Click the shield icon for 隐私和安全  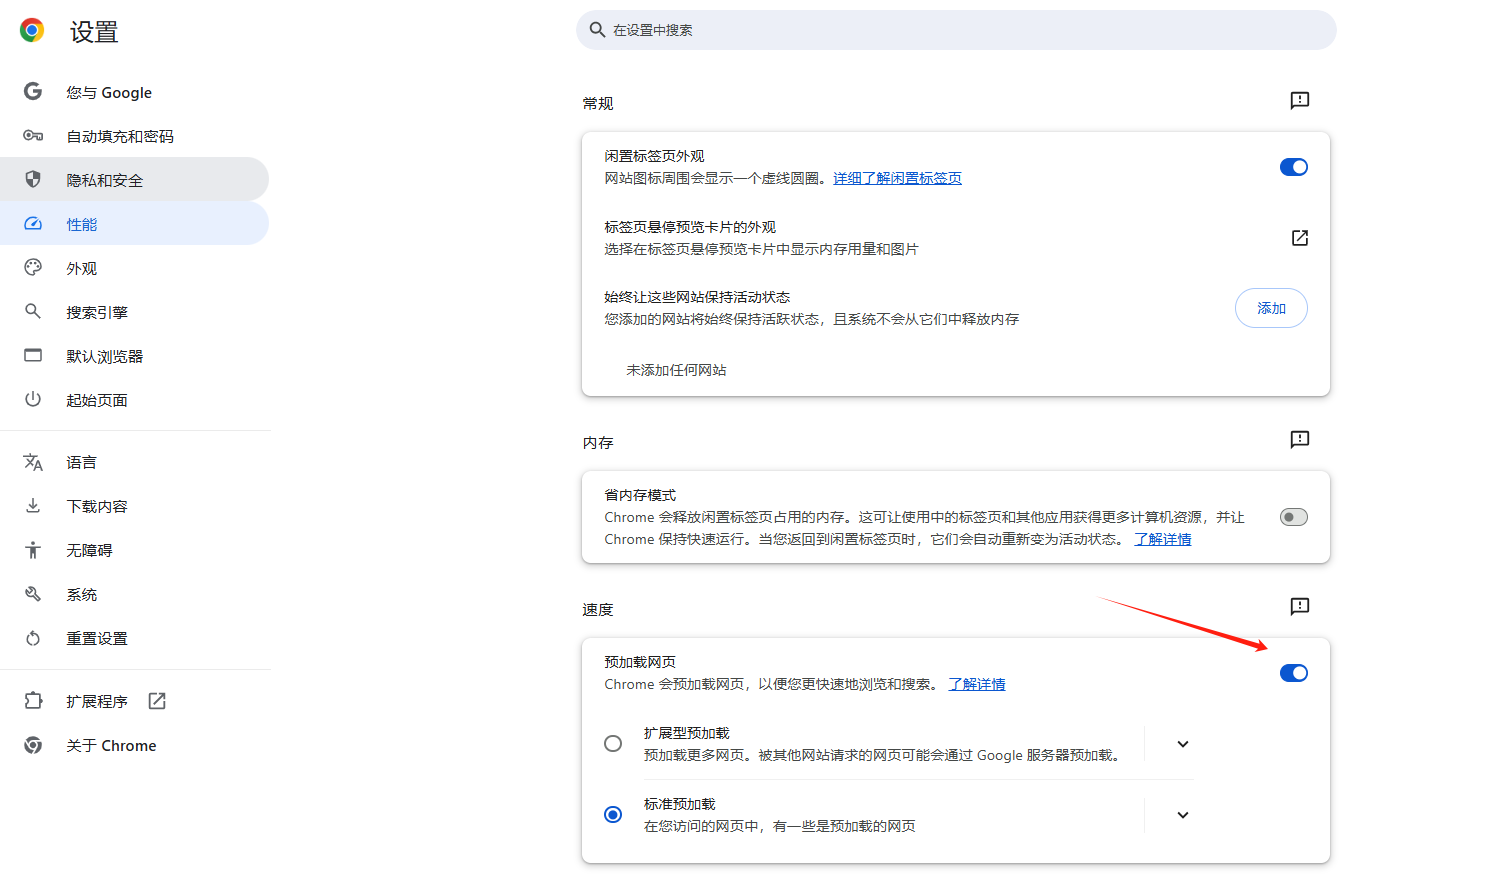pos(33,180)
